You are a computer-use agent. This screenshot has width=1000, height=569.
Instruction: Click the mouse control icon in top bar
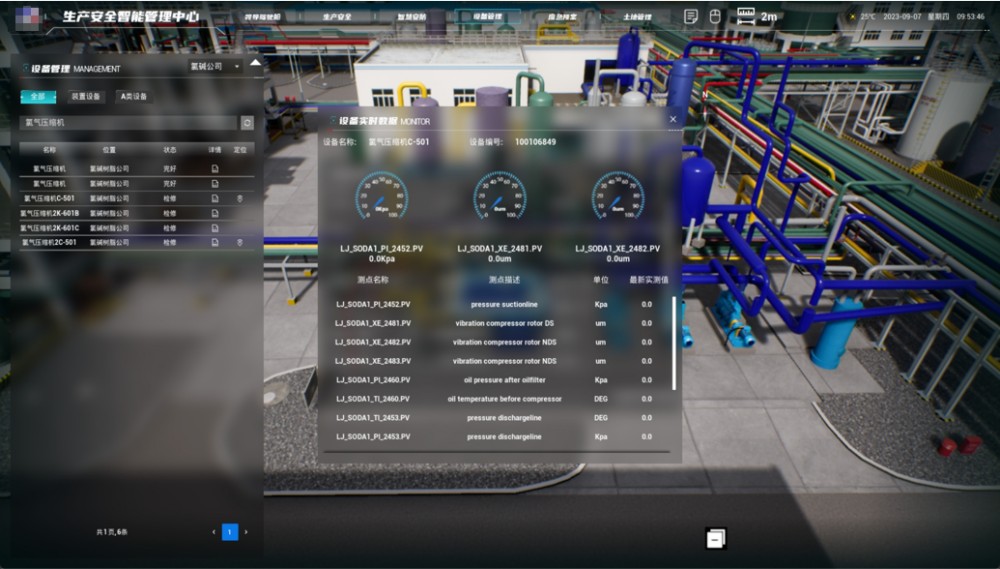(715, 16)
